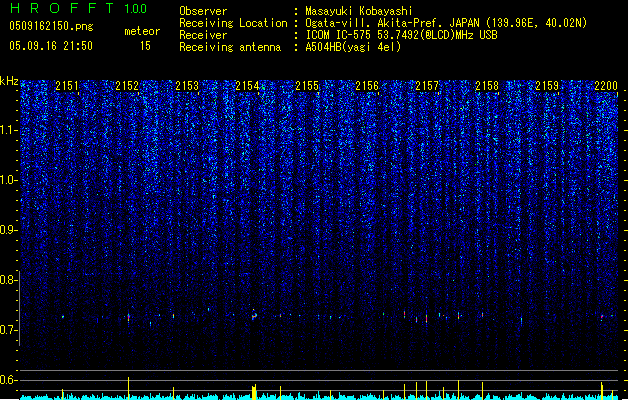Click the Ogata-vill. Akita-Pref. JAPAN location text

(446, 23)
